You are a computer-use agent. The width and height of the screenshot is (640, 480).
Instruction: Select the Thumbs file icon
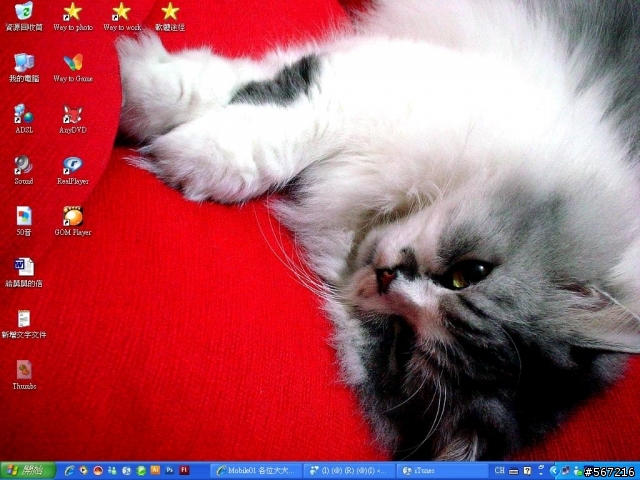[x=24, y=375]
